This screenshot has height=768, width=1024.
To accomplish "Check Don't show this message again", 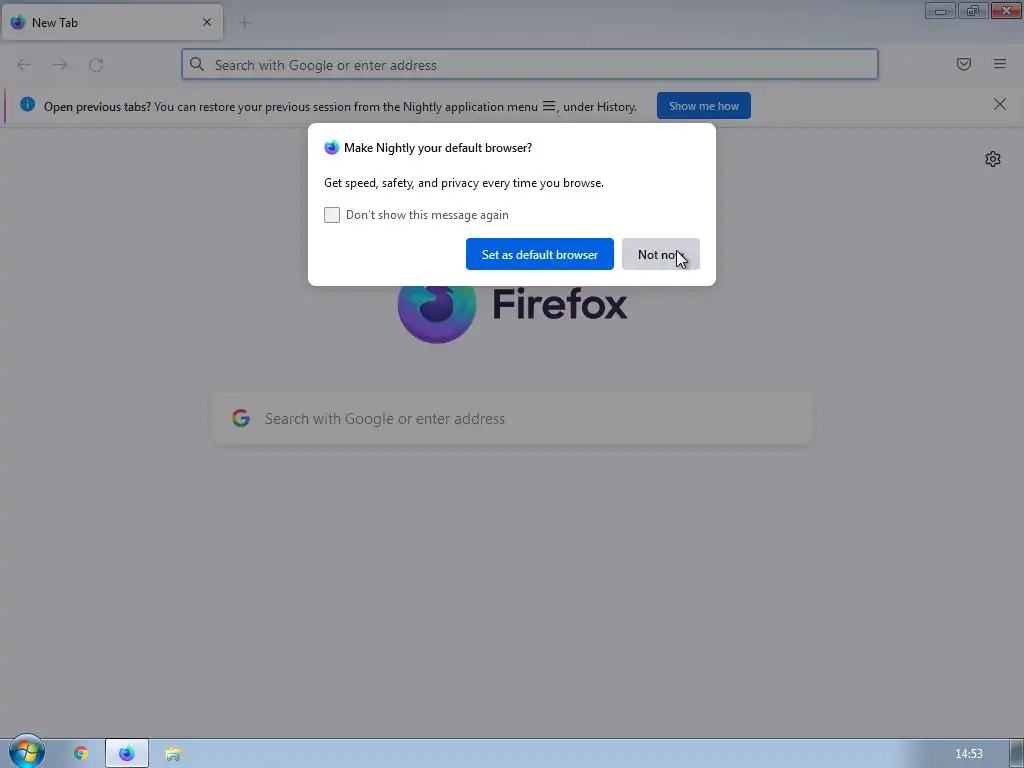I will (332, 215).
